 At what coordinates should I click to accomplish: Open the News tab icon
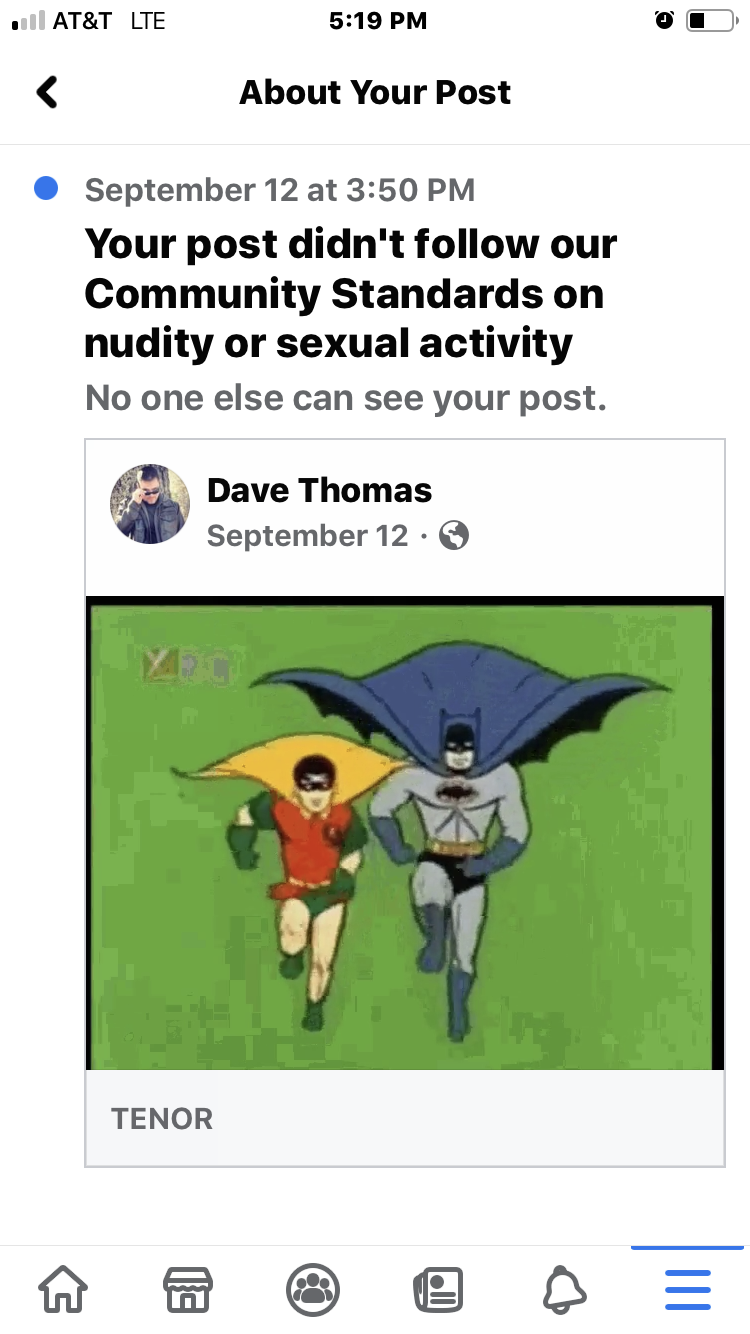tap(438, 1289)
